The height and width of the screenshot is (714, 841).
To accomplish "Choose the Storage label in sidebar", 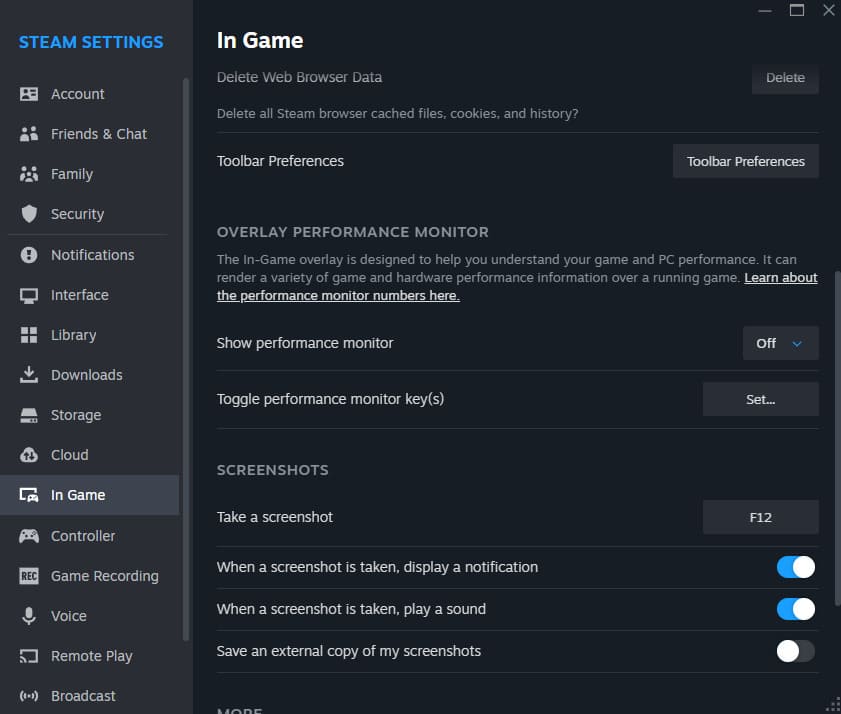I will pos(76,415).
